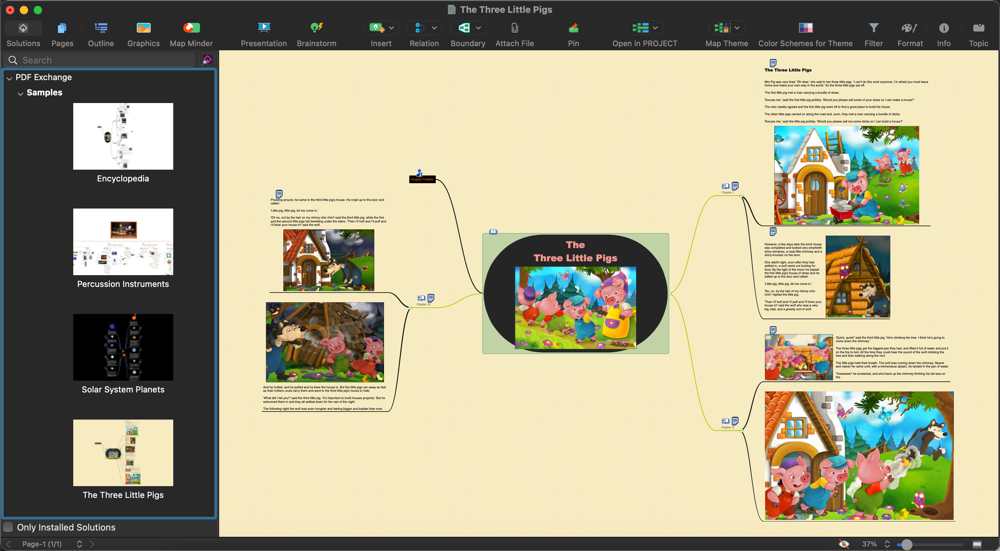Click the Relation tool icon
Viewport: 1000px width, 551px height.
[419, 28]
